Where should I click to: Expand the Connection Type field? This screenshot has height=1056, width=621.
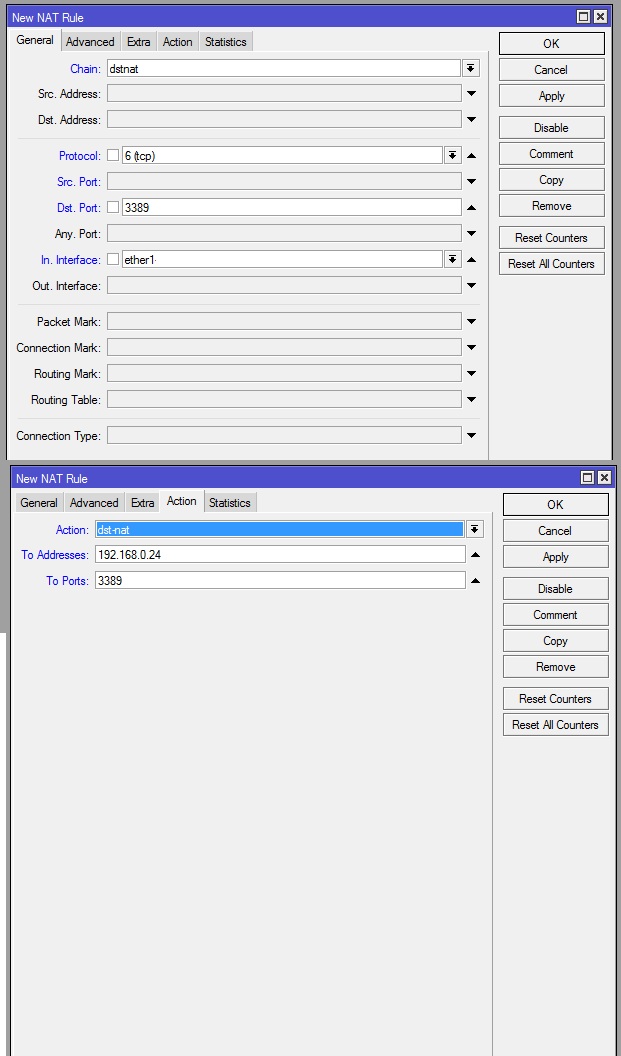pos(471,436)
